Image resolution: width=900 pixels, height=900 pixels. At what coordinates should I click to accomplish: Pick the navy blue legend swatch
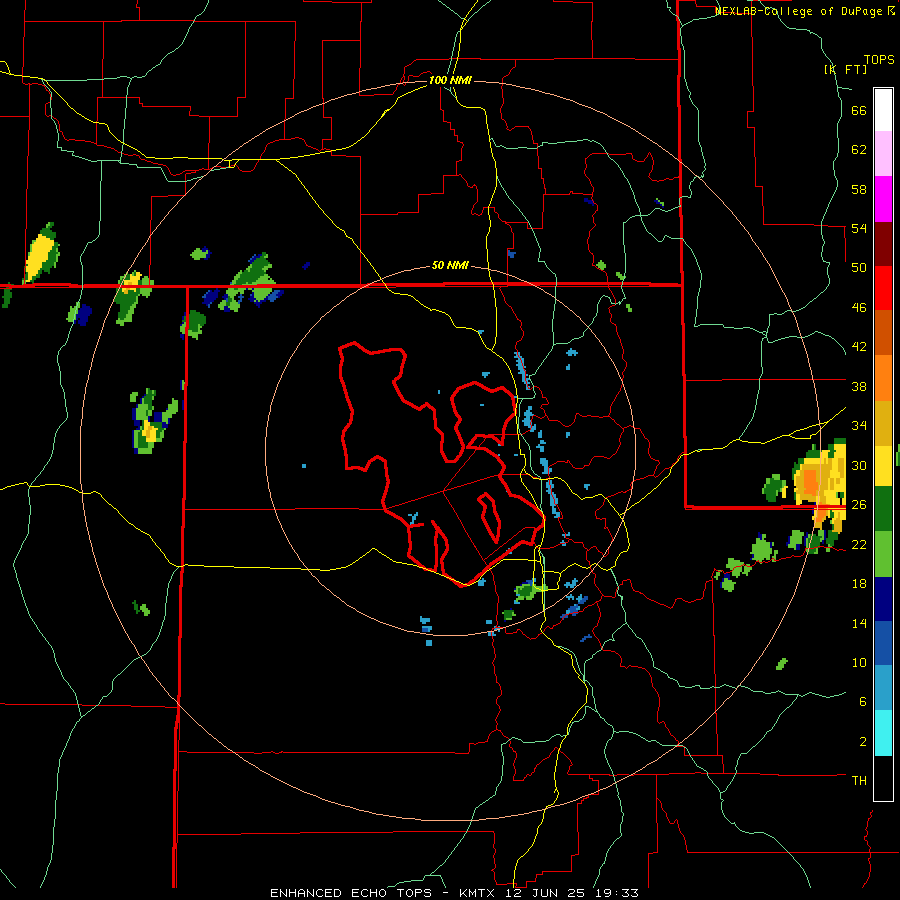click(x=883, y=599)
